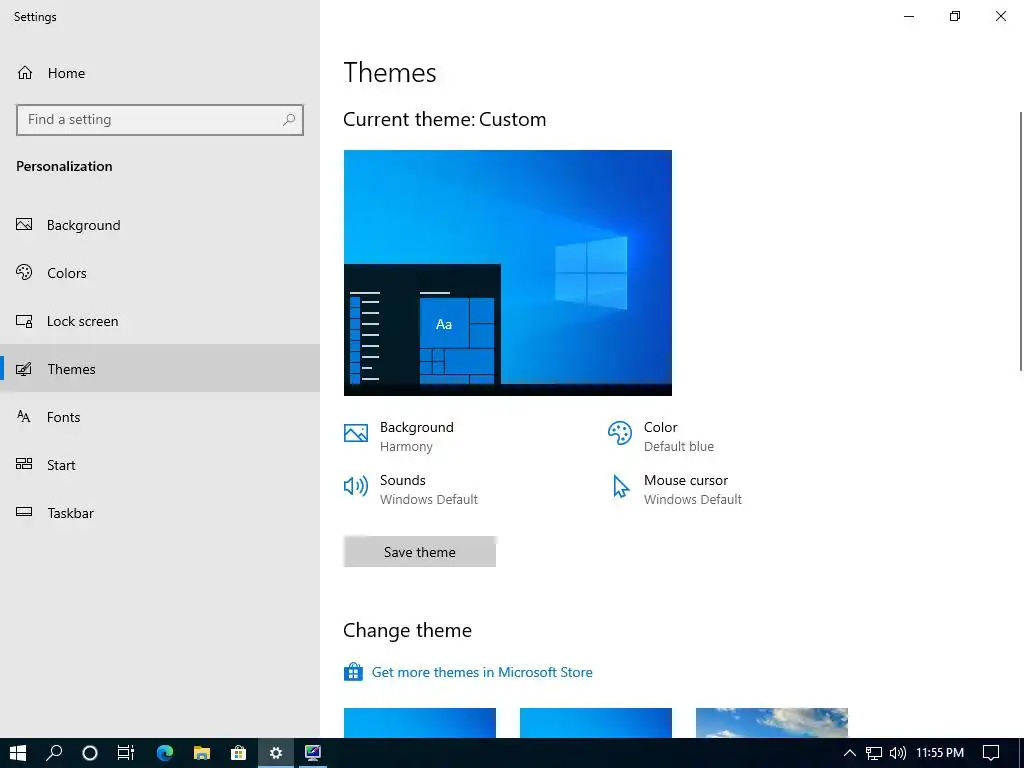The image size is (1024, 768).
Task: Click the Sounds speaker icon under current theme
Action: (x=356, y=486)
